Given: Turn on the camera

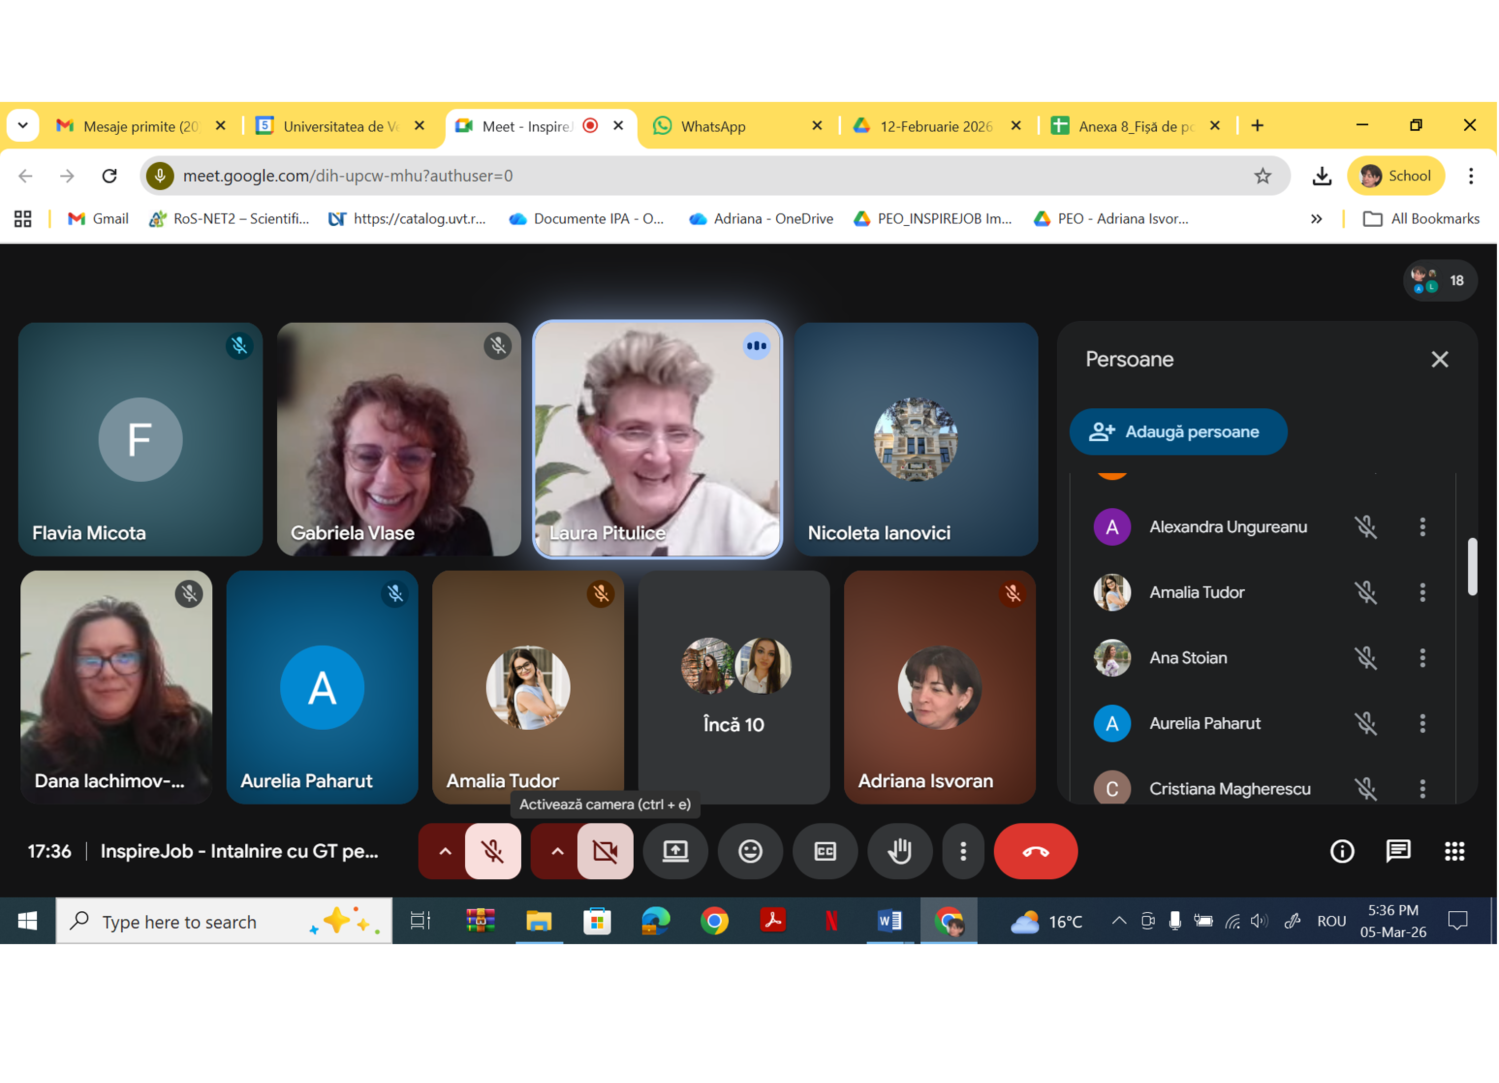Looking at the screenshot, I should click(x=605, y=851).
